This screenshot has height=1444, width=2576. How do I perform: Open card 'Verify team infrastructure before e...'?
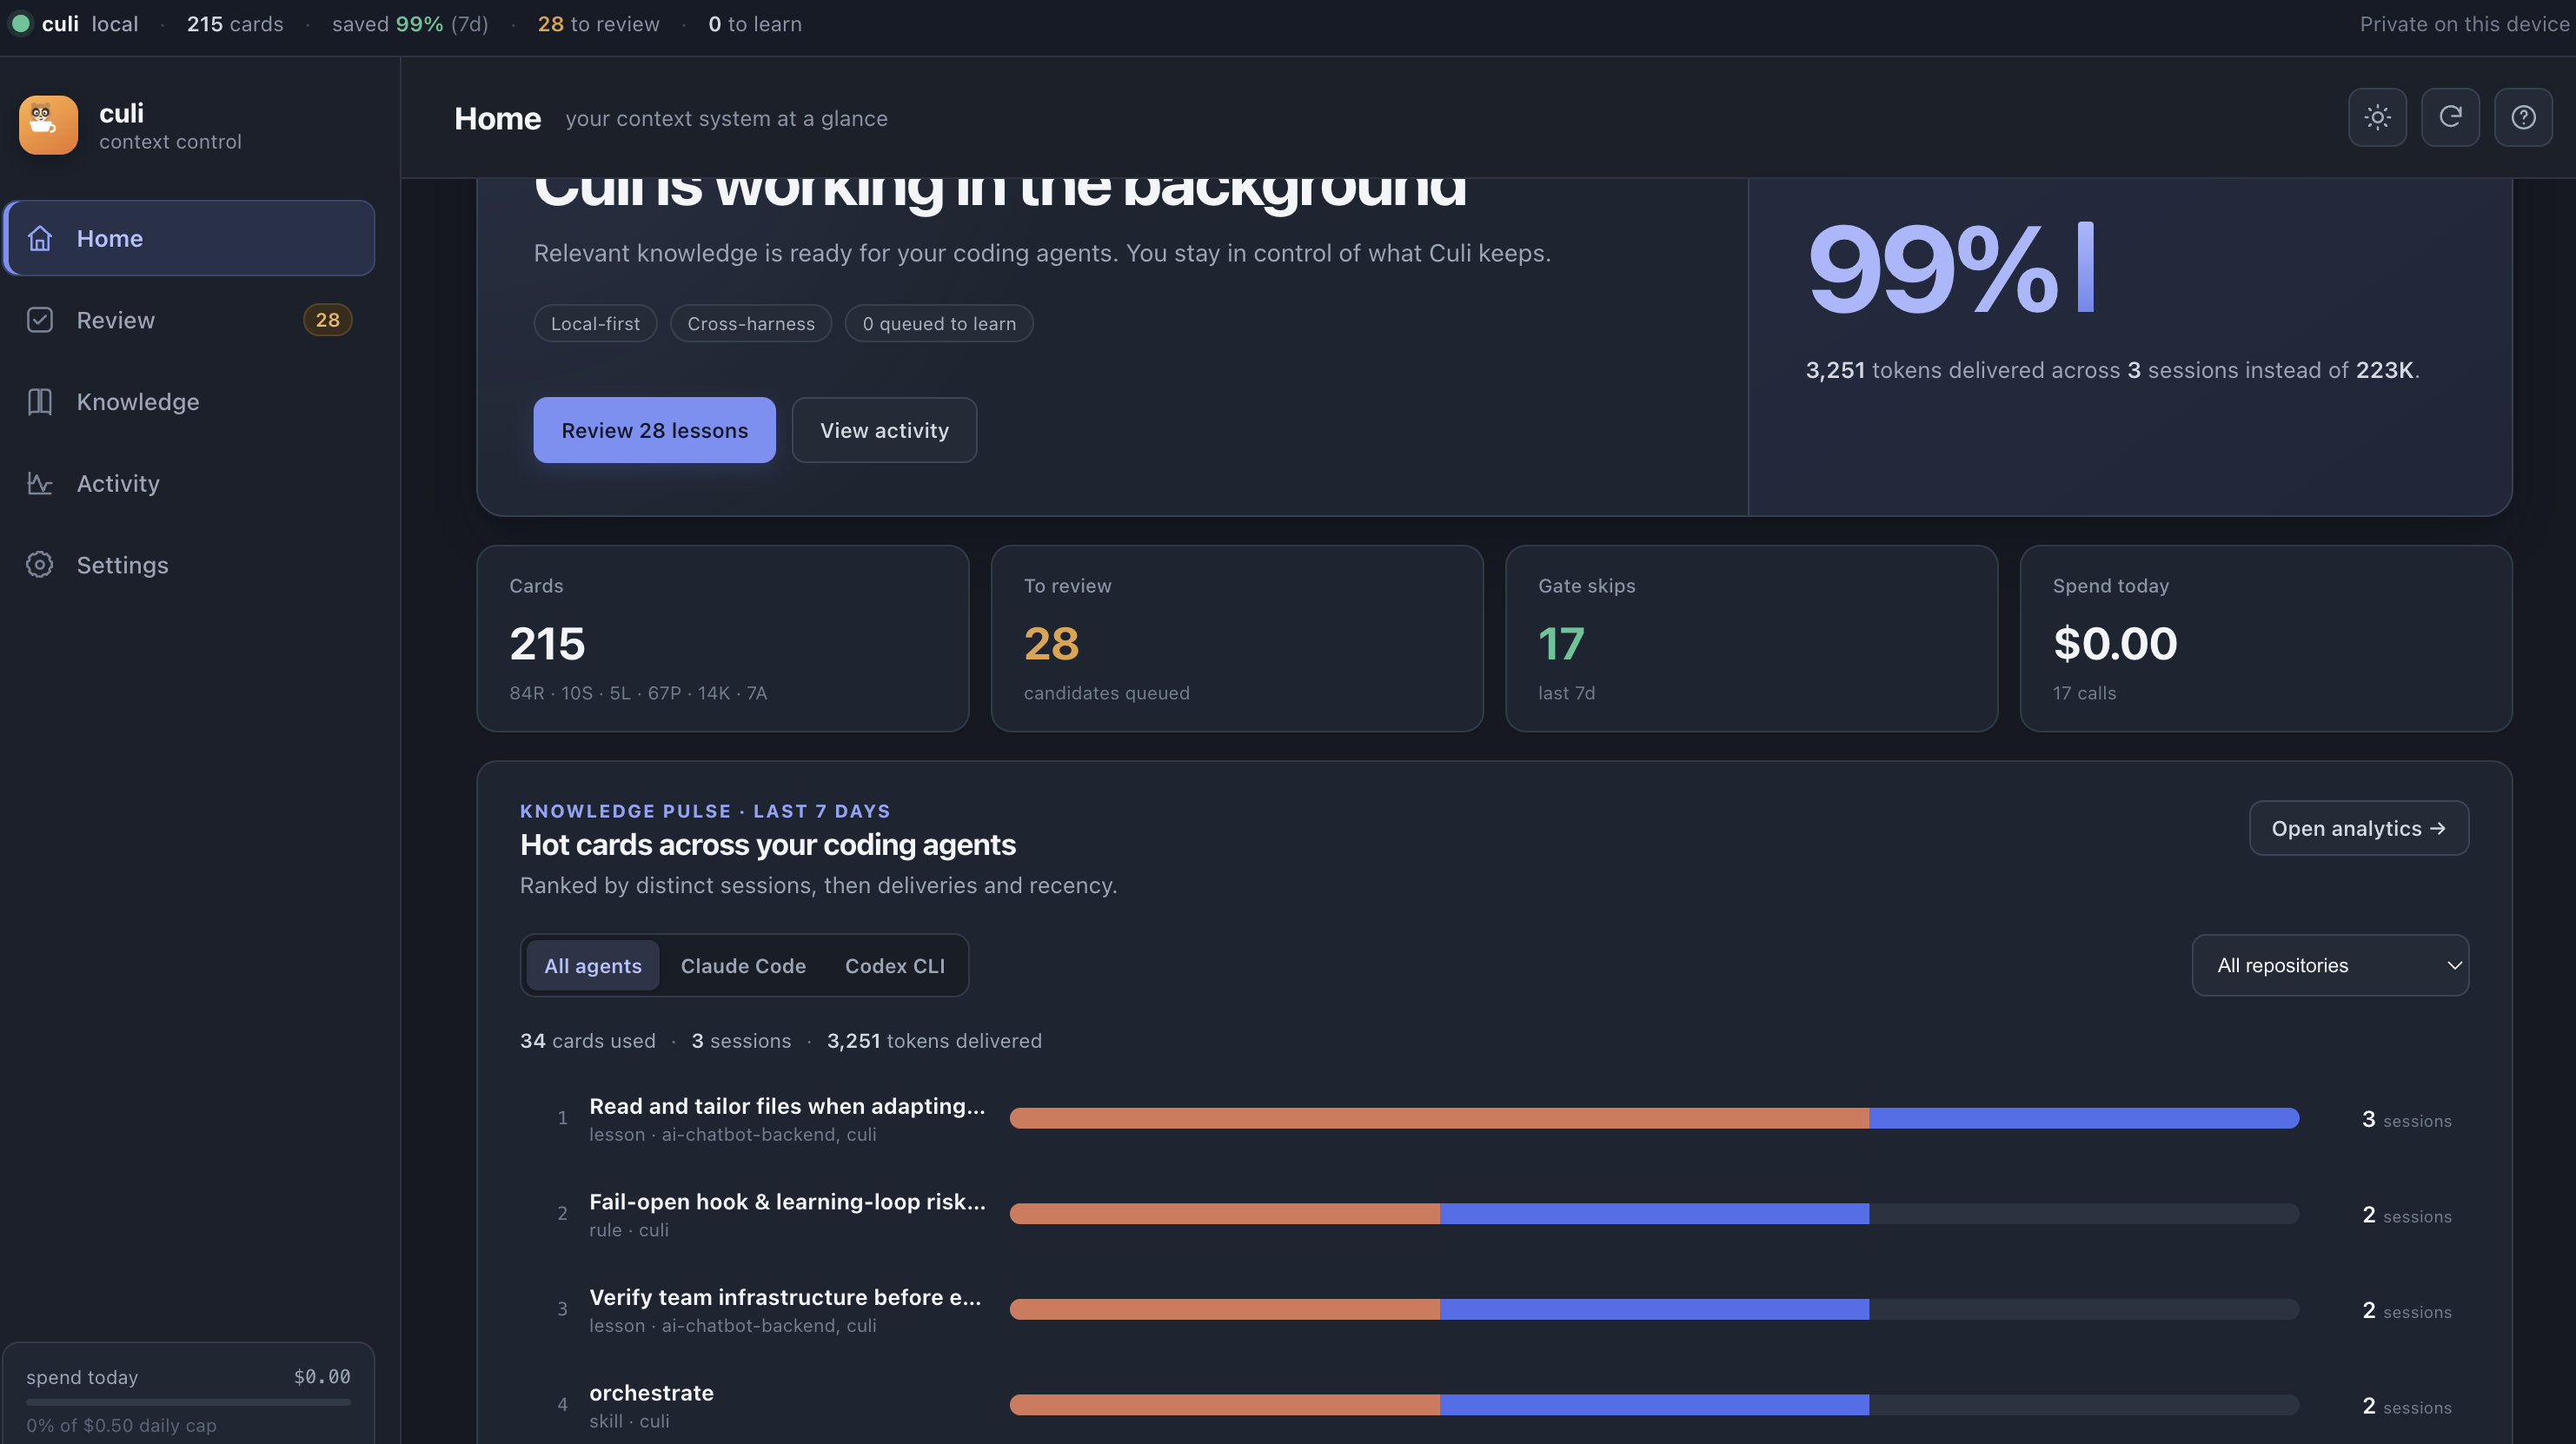[785, 1297]
